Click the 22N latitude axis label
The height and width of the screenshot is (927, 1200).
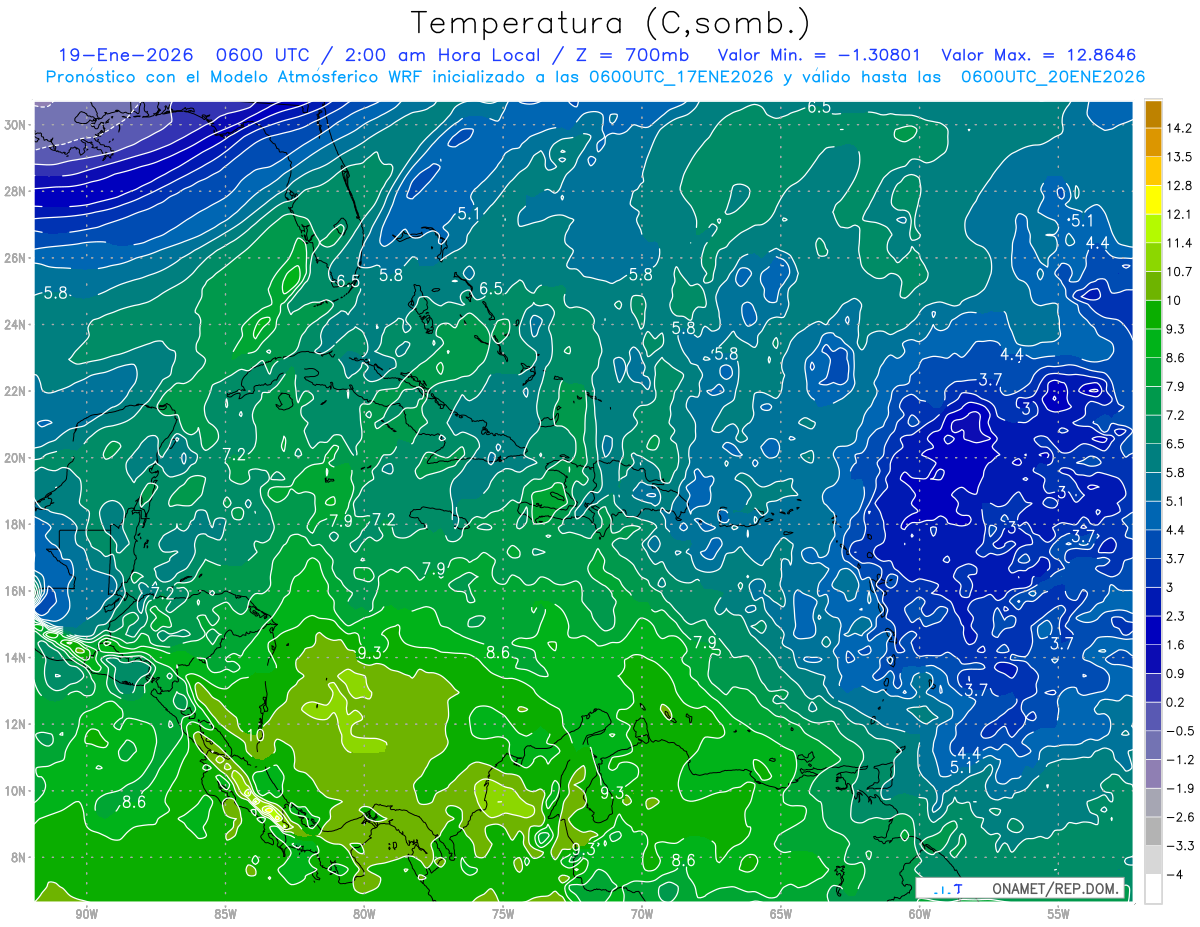click(x=16, y=391)
